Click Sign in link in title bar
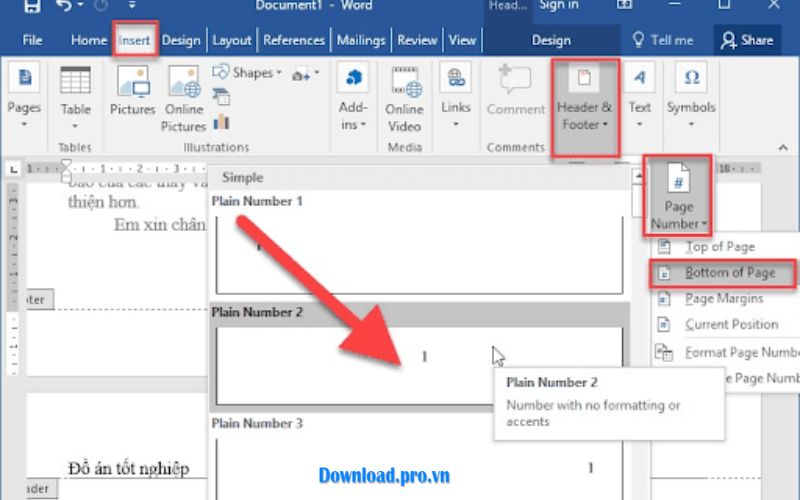 point(559,6)
